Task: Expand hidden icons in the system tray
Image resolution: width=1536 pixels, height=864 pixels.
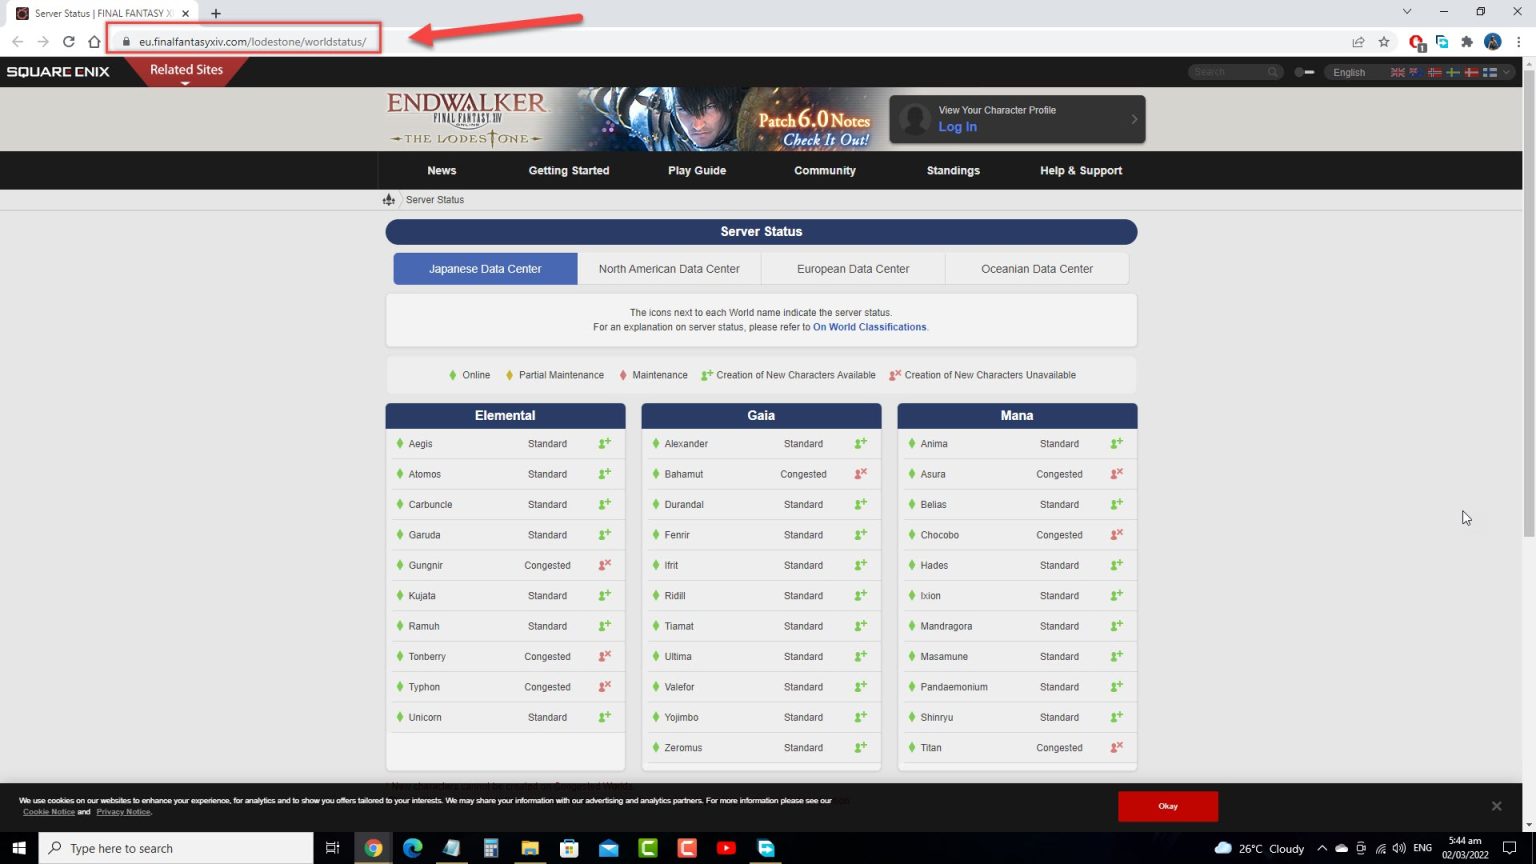Action: [x=1322, y=847]
